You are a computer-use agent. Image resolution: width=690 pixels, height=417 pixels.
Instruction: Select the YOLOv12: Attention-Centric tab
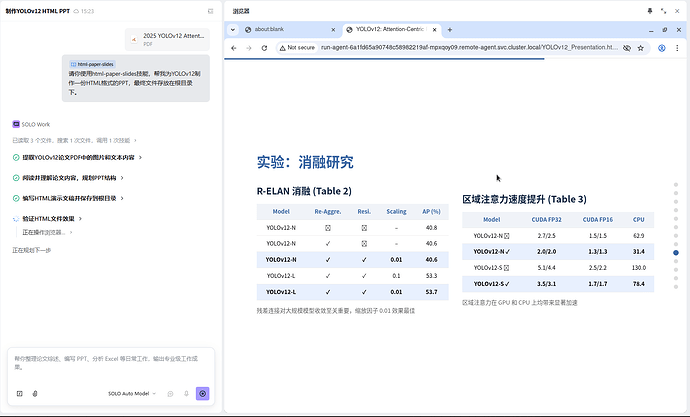[389, 29]
